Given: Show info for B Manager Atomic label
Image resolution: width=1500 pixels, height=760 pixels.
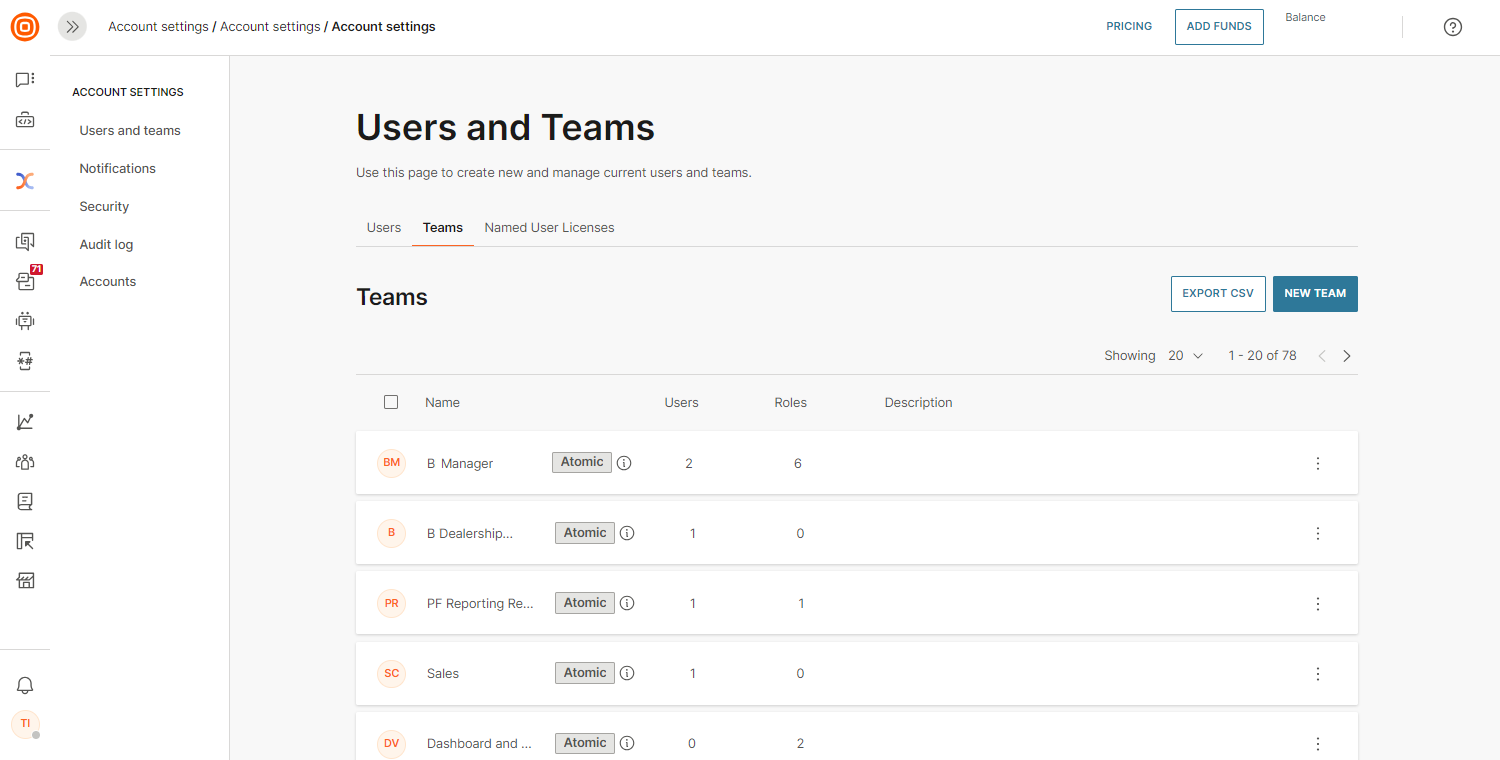Looking at the screenshot, I should pyautogui.click(x=624, y=463).
